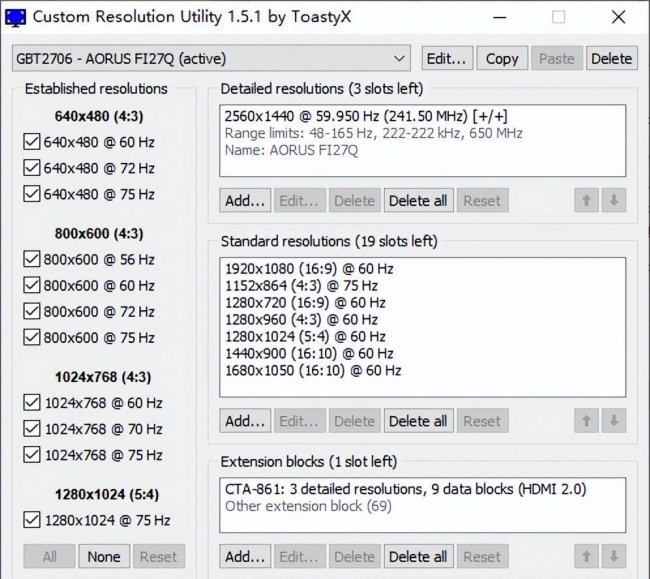Delete the selected monitor entry
Viewport: 650px width, 579px height.
(611, 58)
